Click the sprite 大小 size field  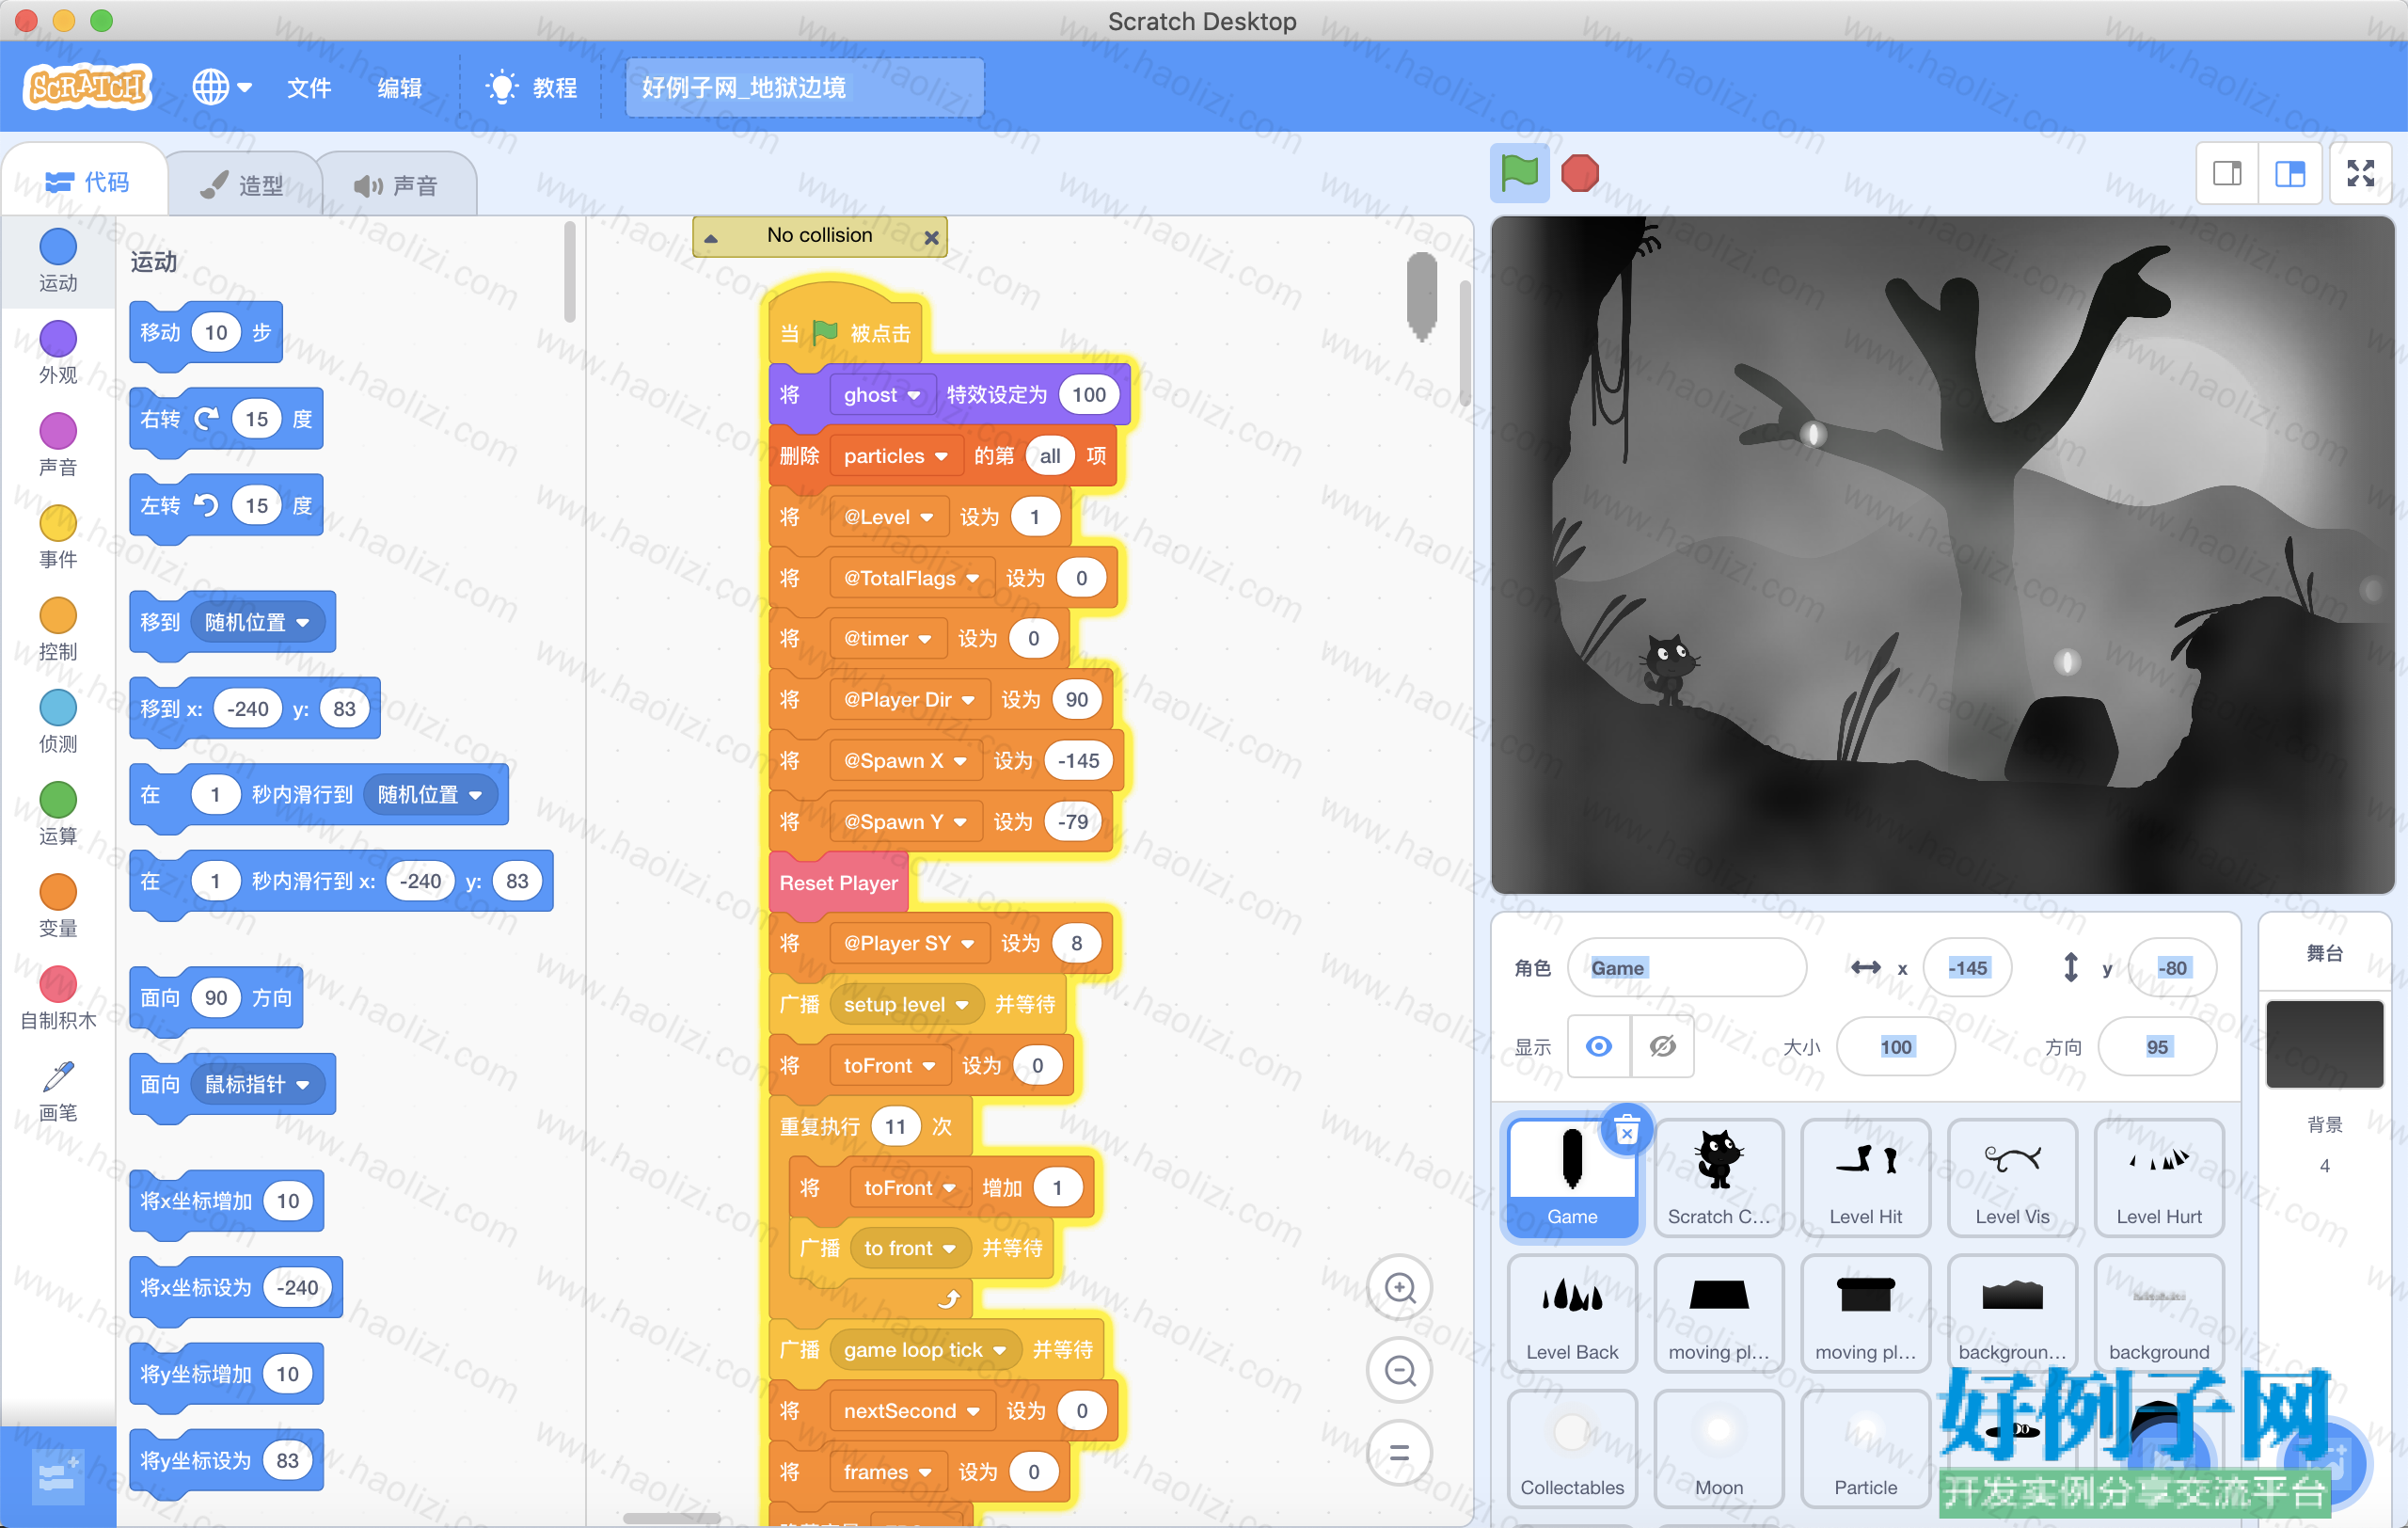tap(1895, 1046)
